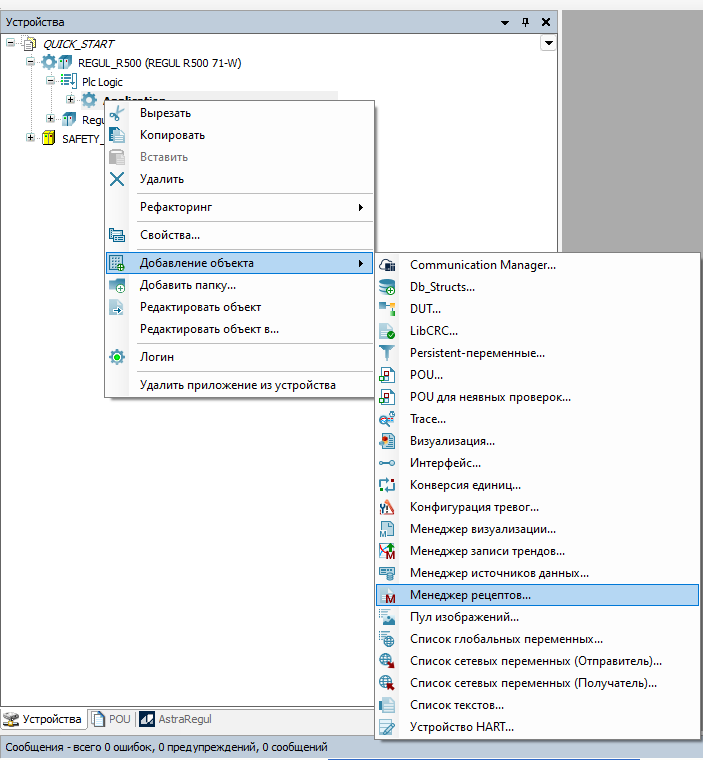Screen dimensions: 703x760
Task: Click the red X icon for Удалить
Action: [x=117, y=179]
